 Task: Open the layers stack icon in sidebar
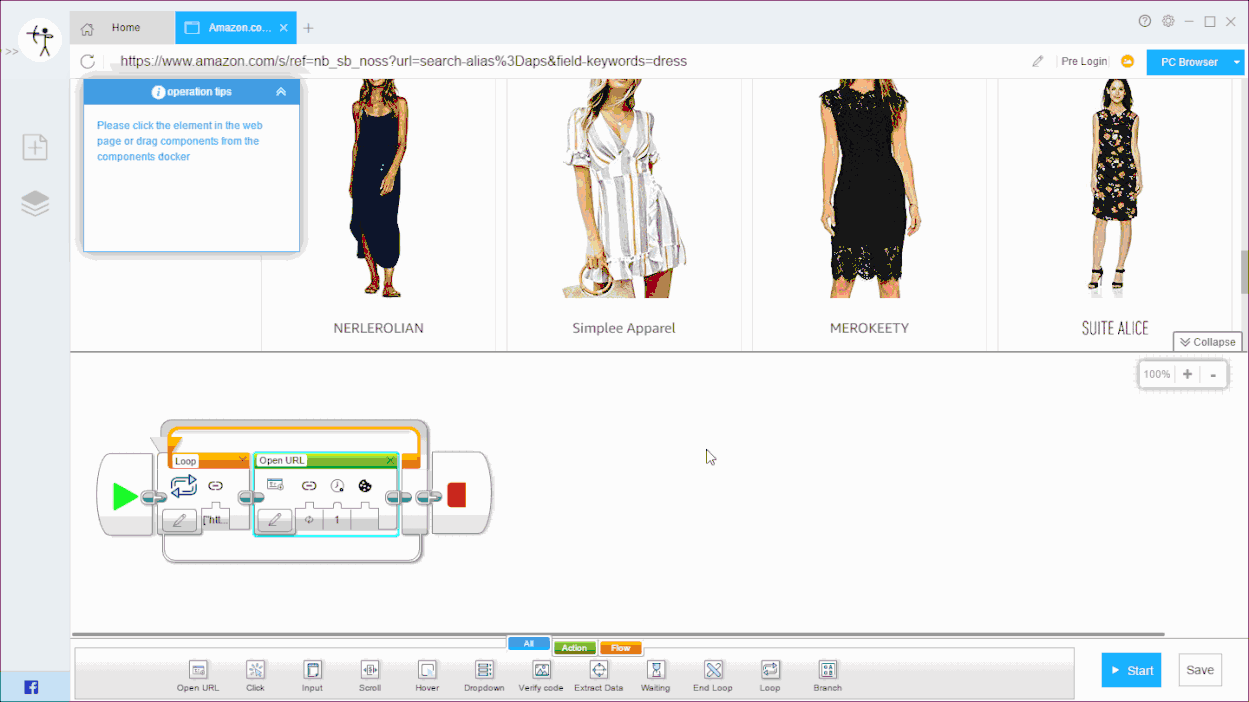point(35,204)
